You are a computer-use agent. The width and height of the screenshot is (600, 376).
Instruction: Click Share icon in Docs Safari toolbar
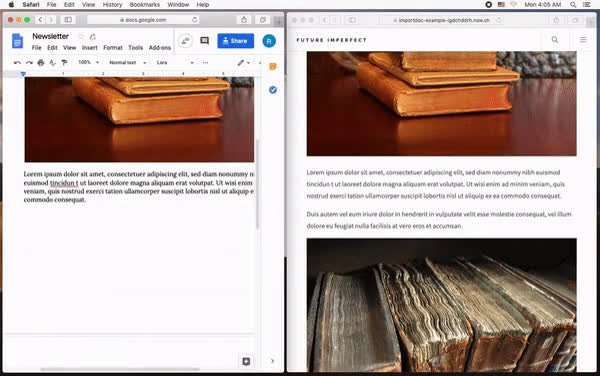[x=244, y=20]
